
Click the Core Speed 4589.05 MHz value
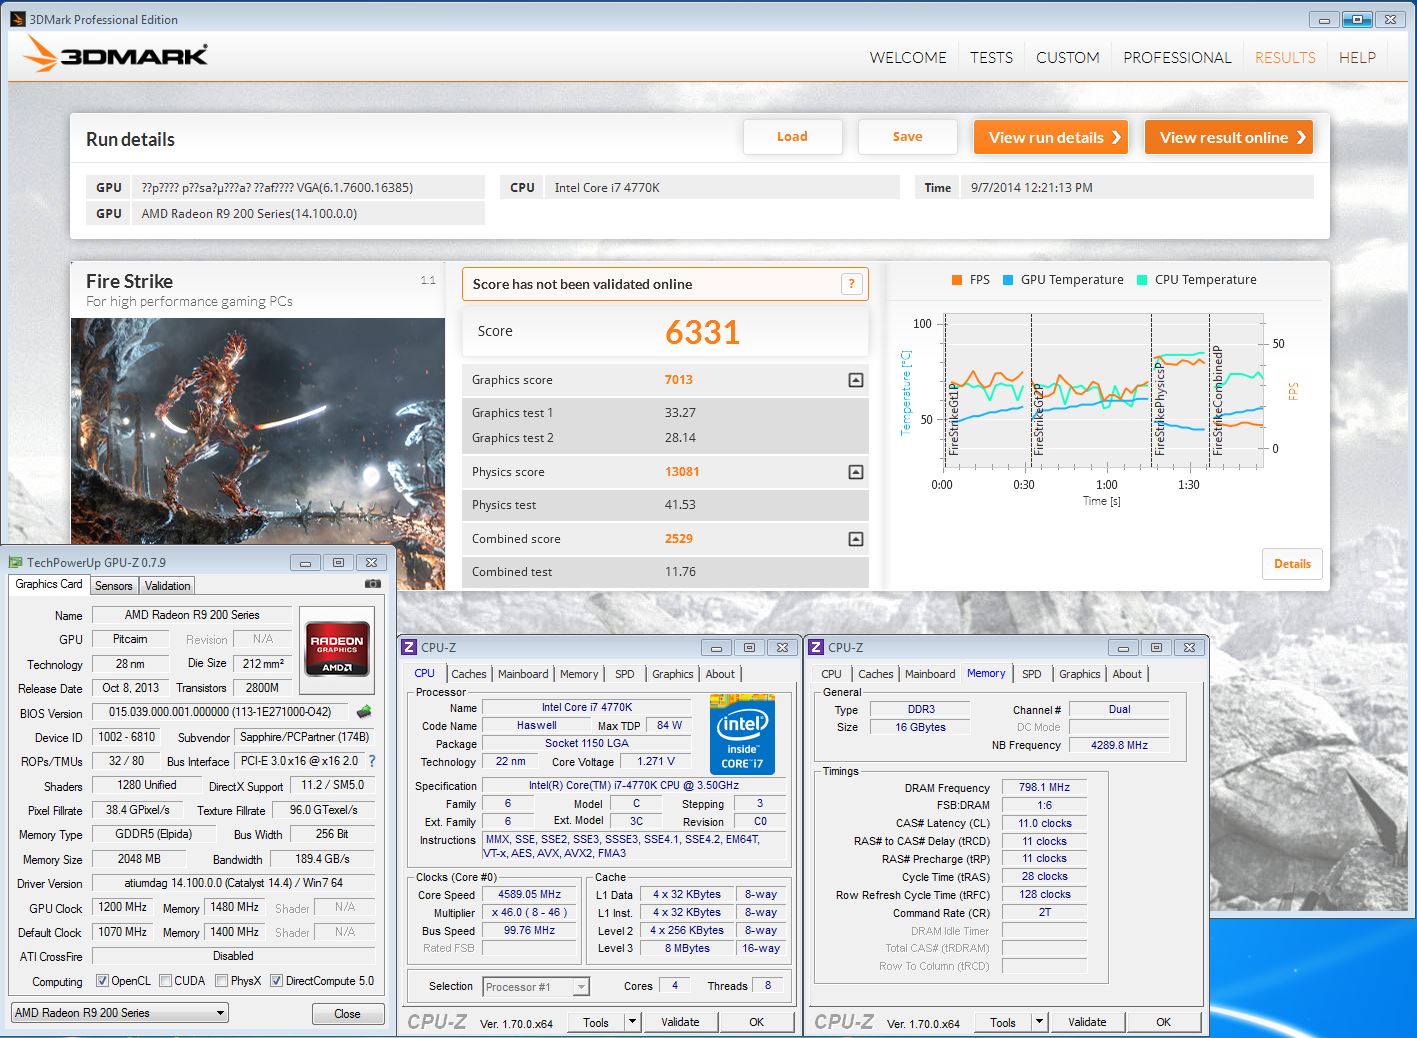click(x=530, y=895)
